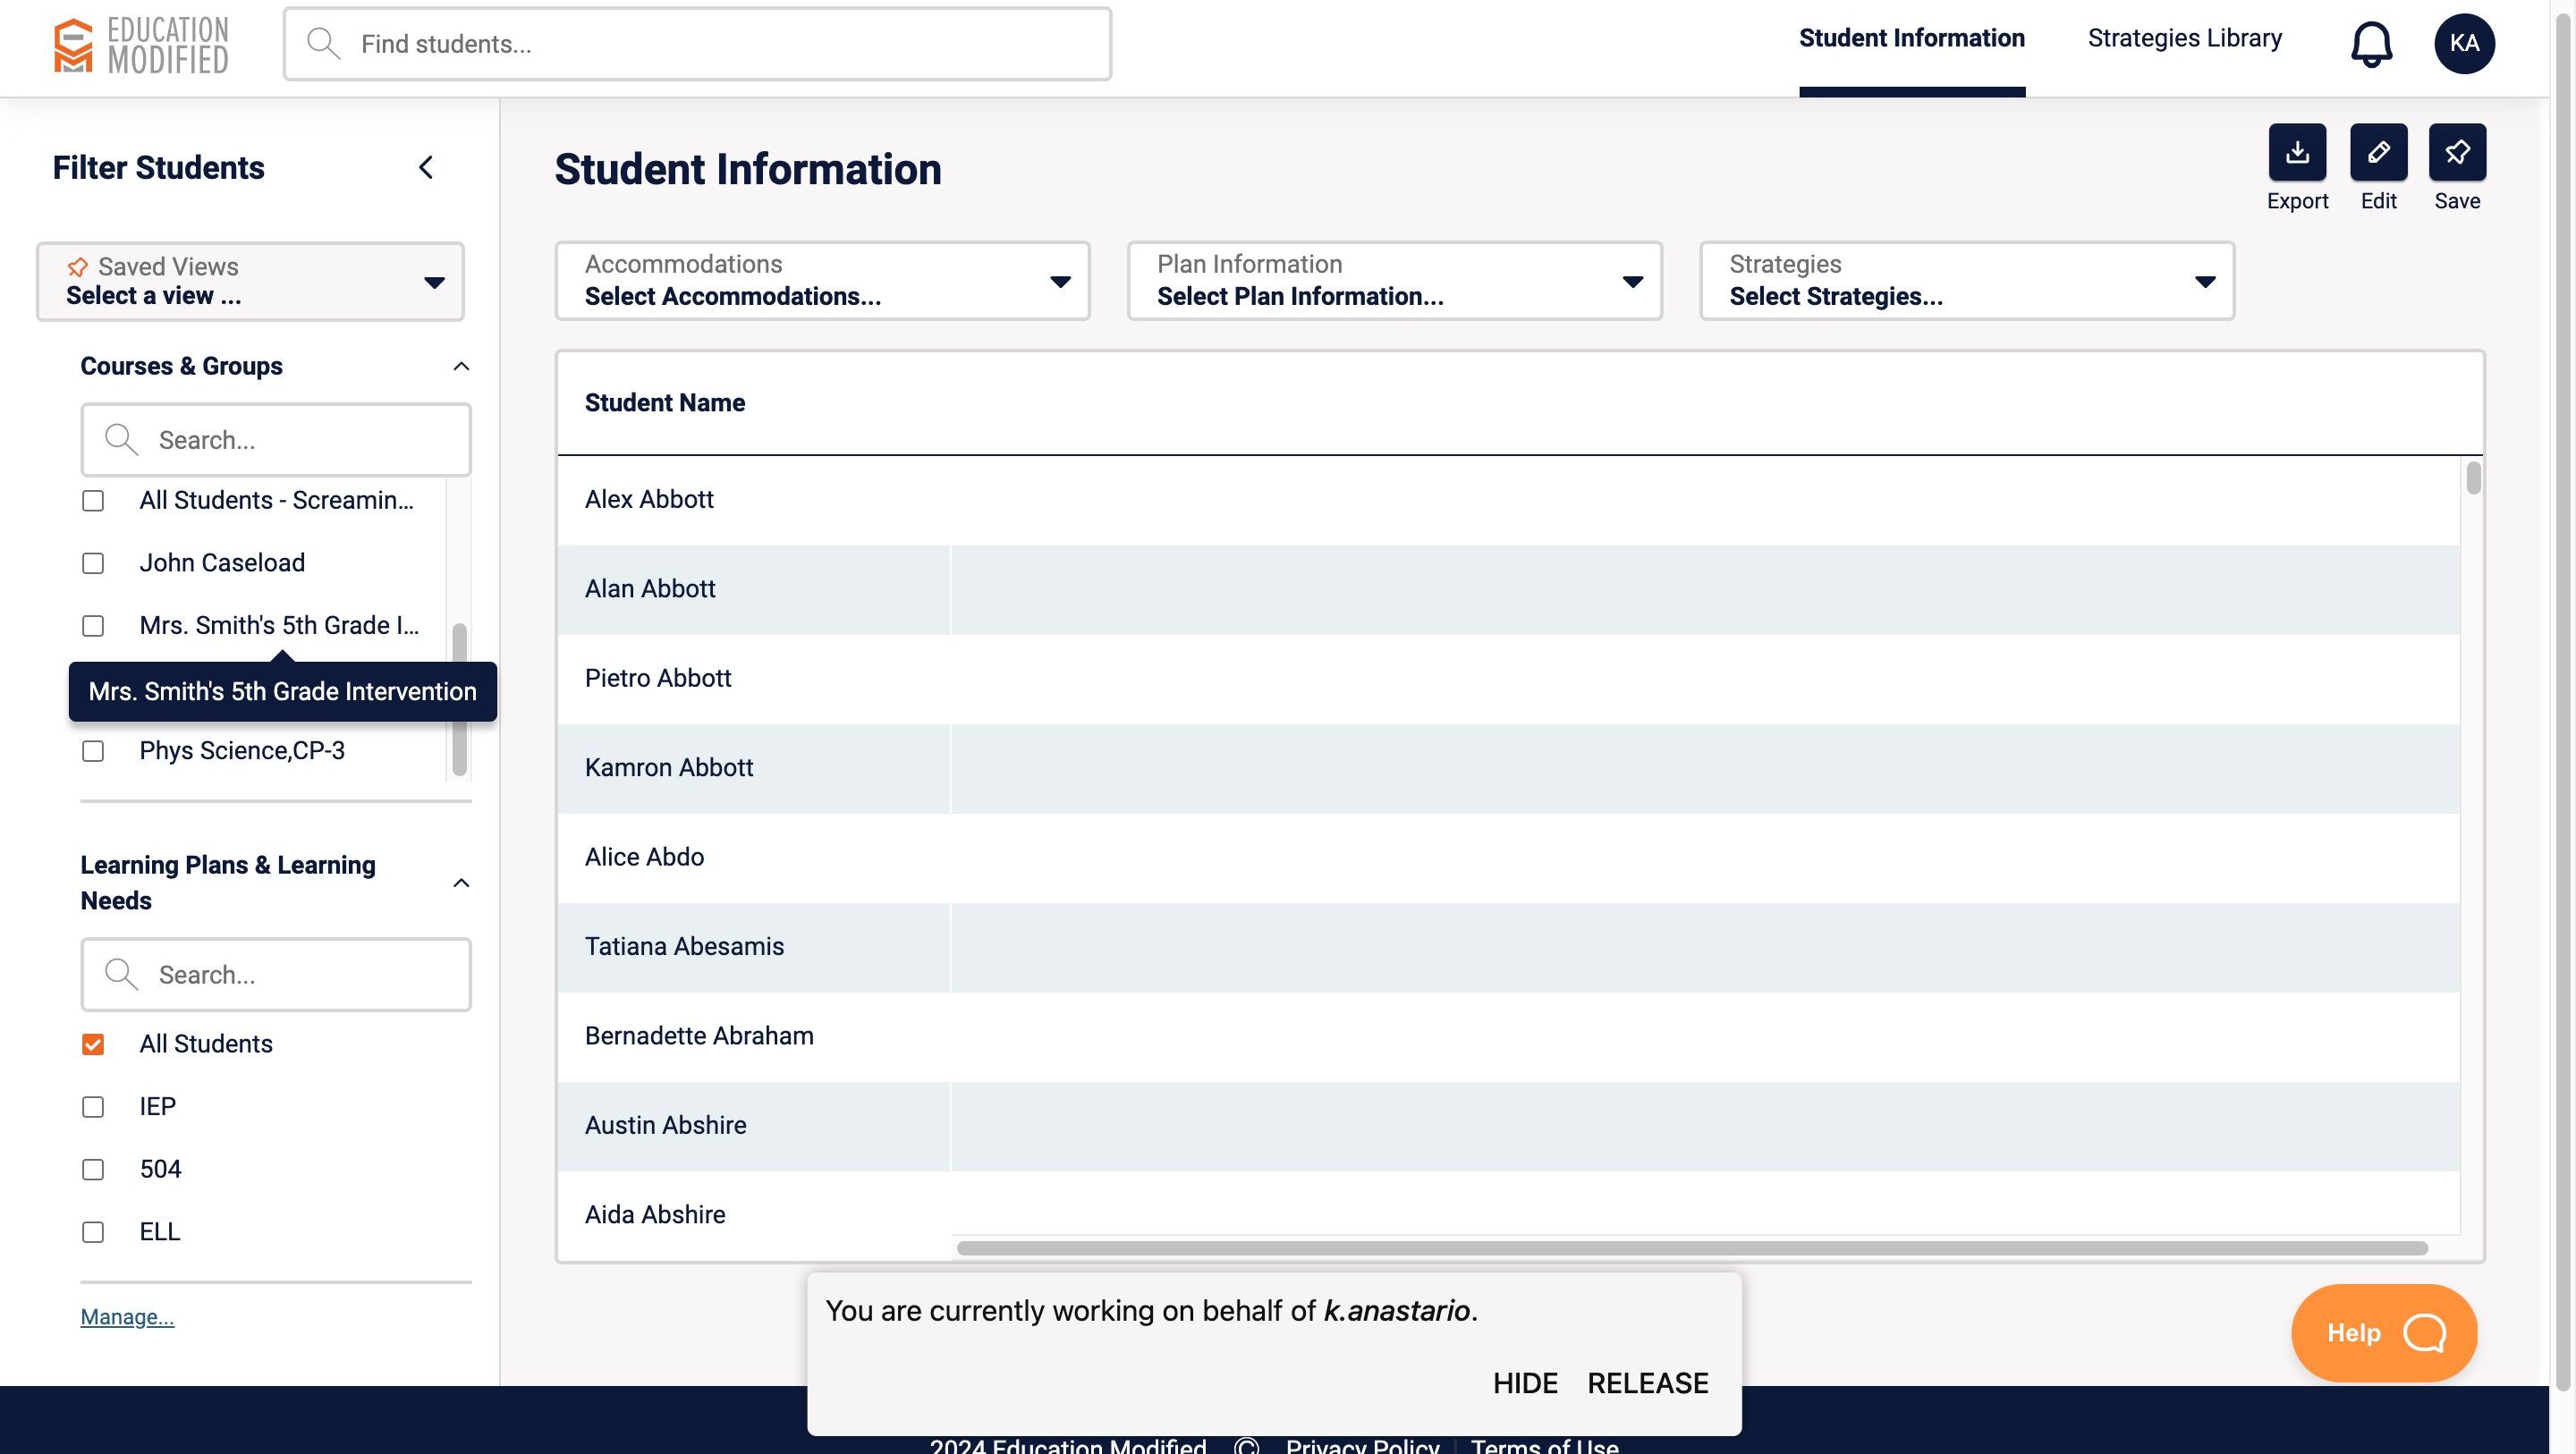Image resolution: width=2576 pixels, height=1454 pixels.
Task: Click the Export download icon
Action: click(2297, 152)
